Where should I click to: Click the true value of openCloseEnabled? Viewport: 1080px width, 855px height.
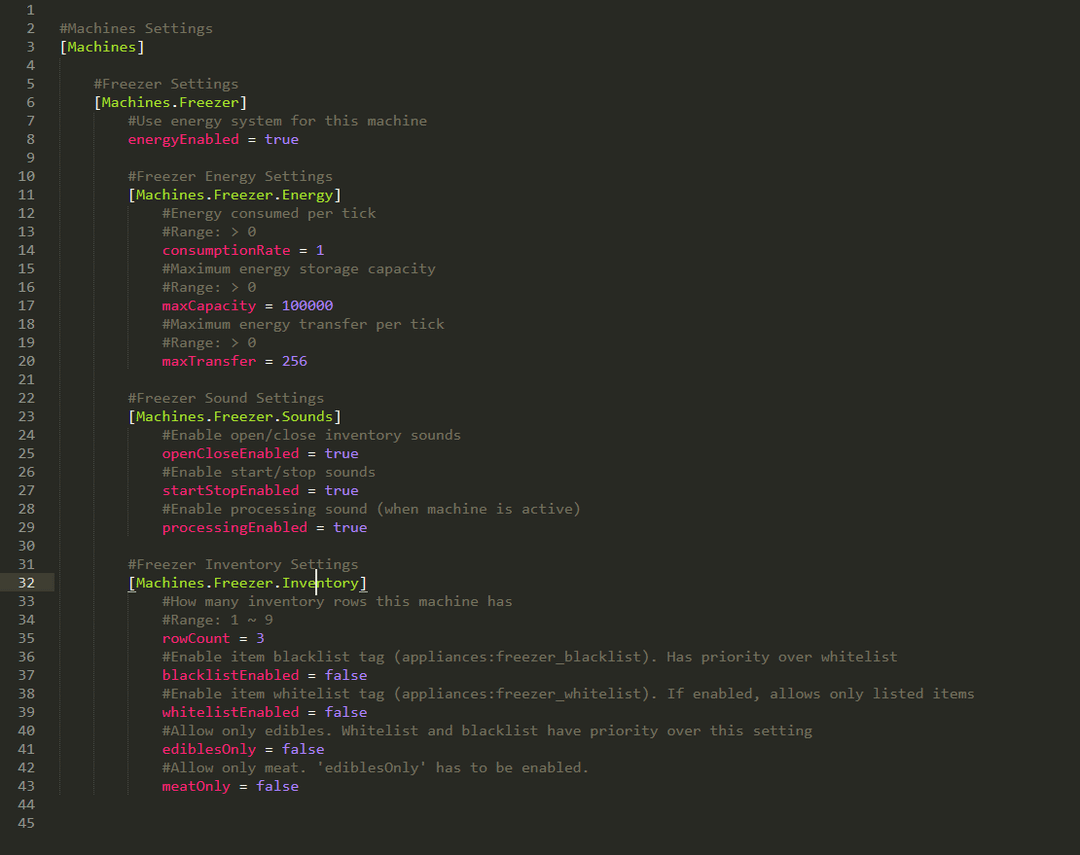[x=341, y=454]
